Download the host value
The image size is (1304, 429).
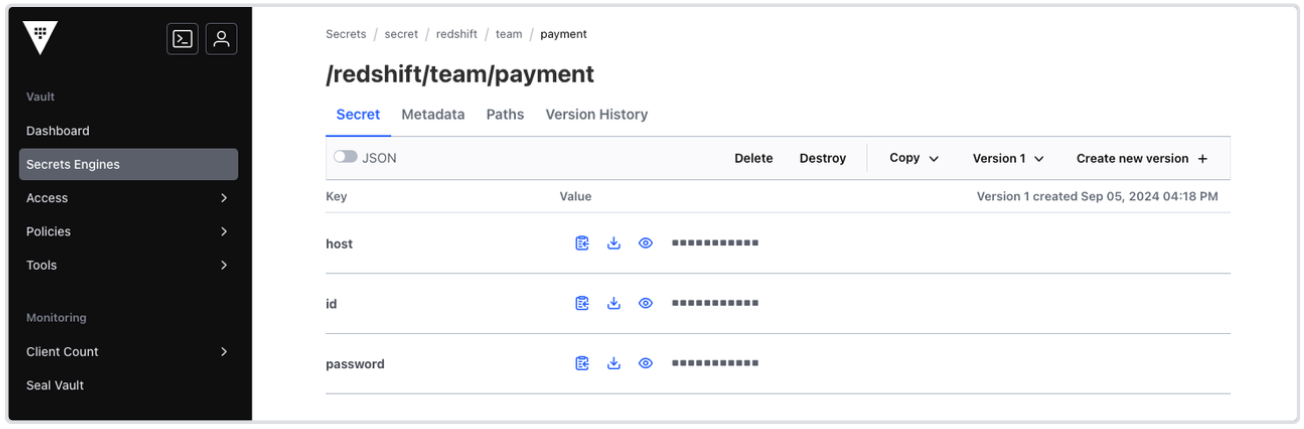click(614, 243)
